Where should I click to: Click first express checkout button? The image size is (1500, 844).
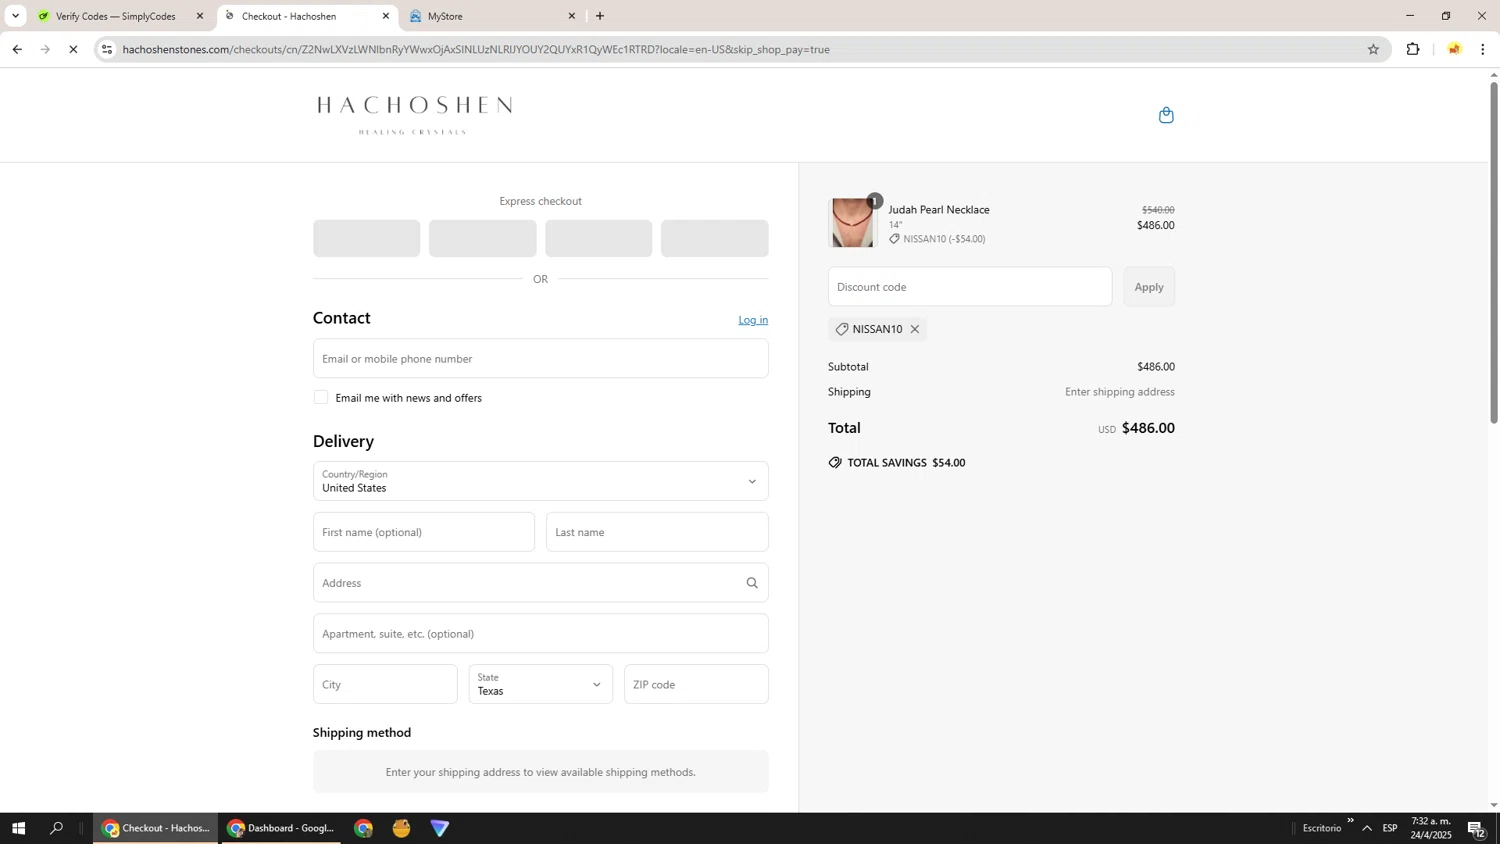point(366,238)
